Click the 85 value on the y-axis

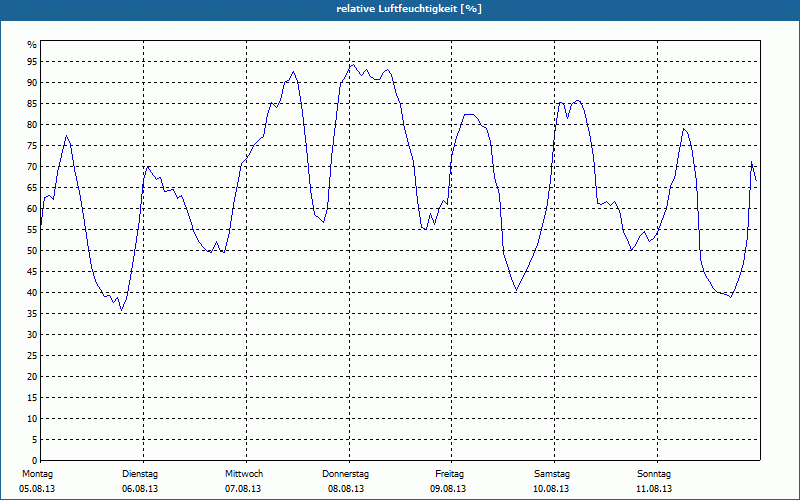(x=32, y=104)
